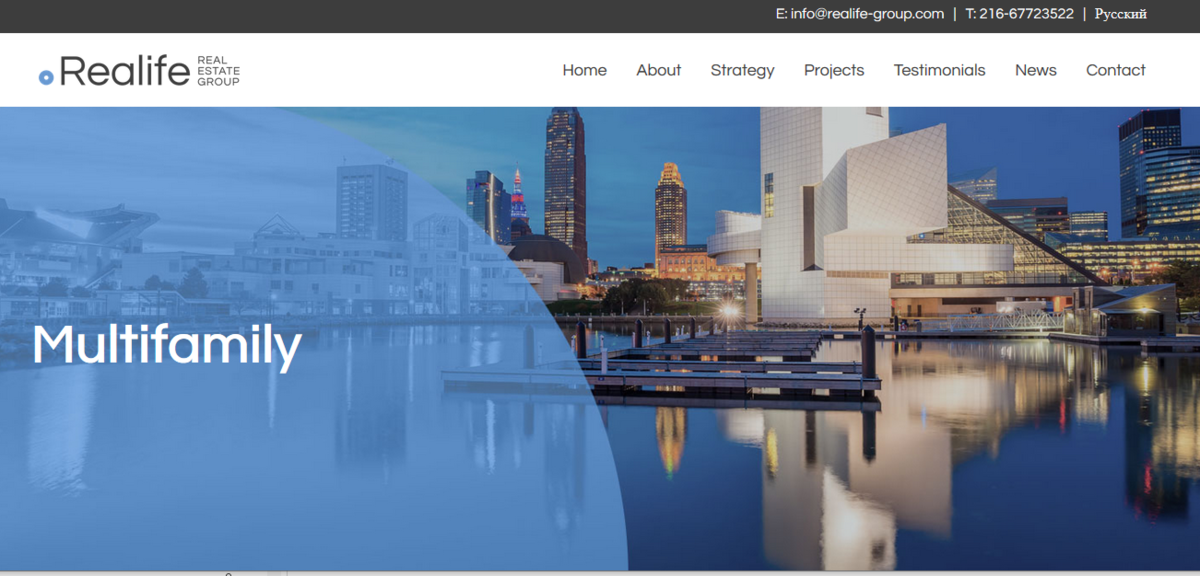The image size is (1200, 576).
Task: Click the Real Estate Group tagline text
Action: coord(218,71)
